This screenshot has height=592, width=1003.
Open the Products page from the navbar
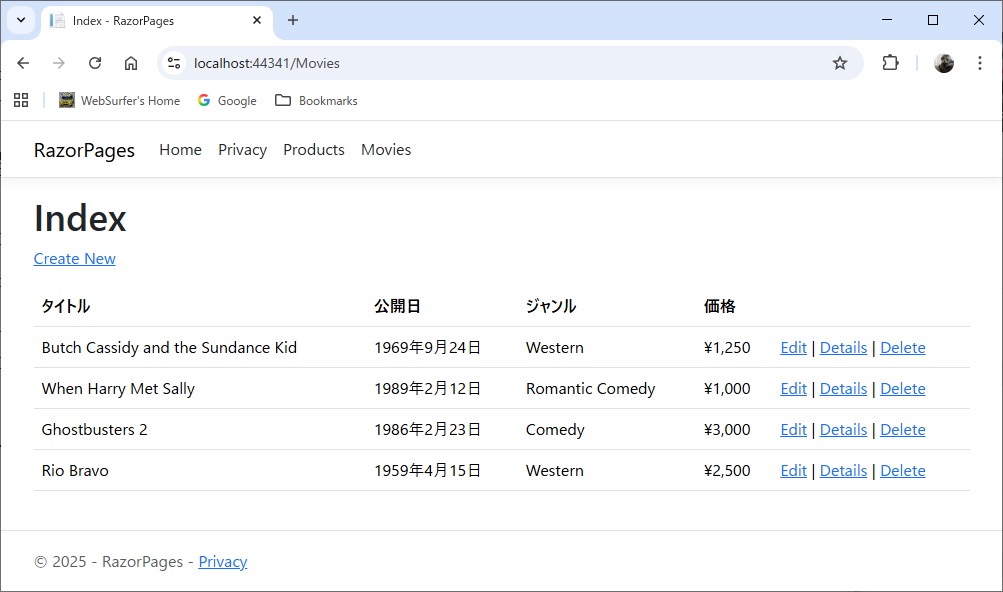pyautogui.click(x=313, y=149)
